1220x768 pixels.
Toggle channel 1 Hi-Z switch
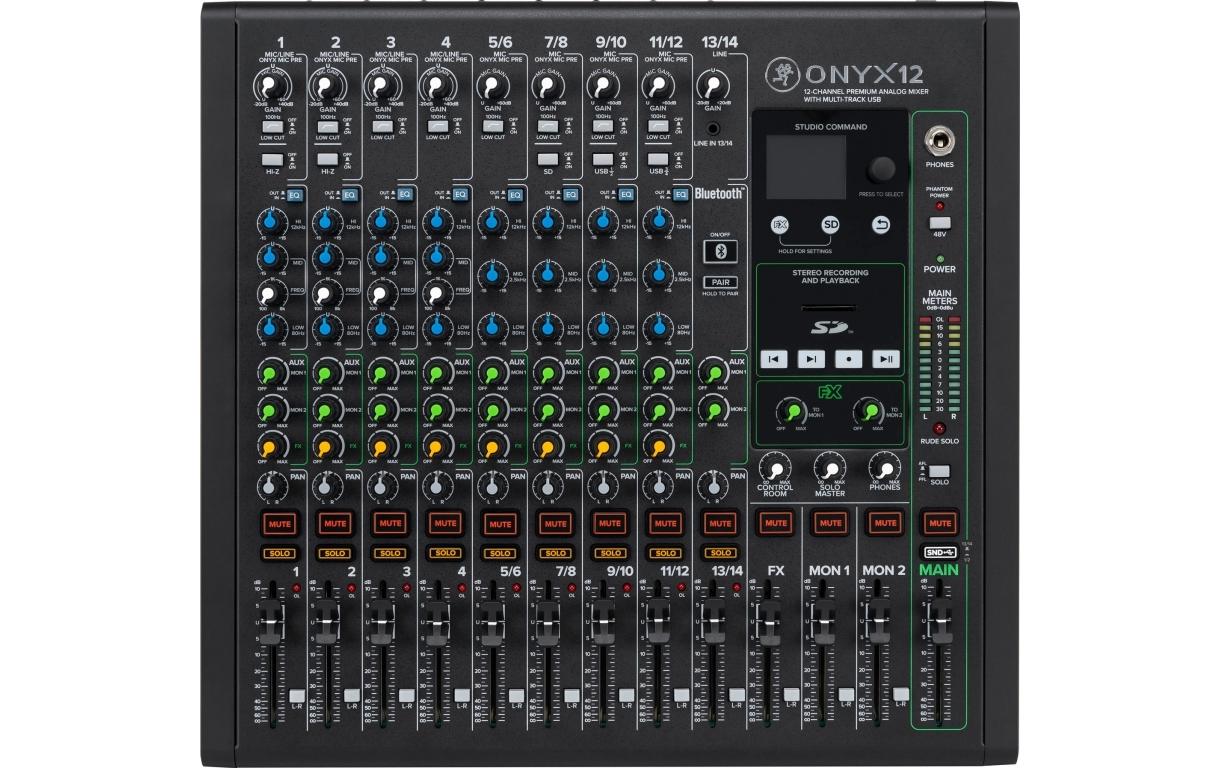[x=273, y=159]
